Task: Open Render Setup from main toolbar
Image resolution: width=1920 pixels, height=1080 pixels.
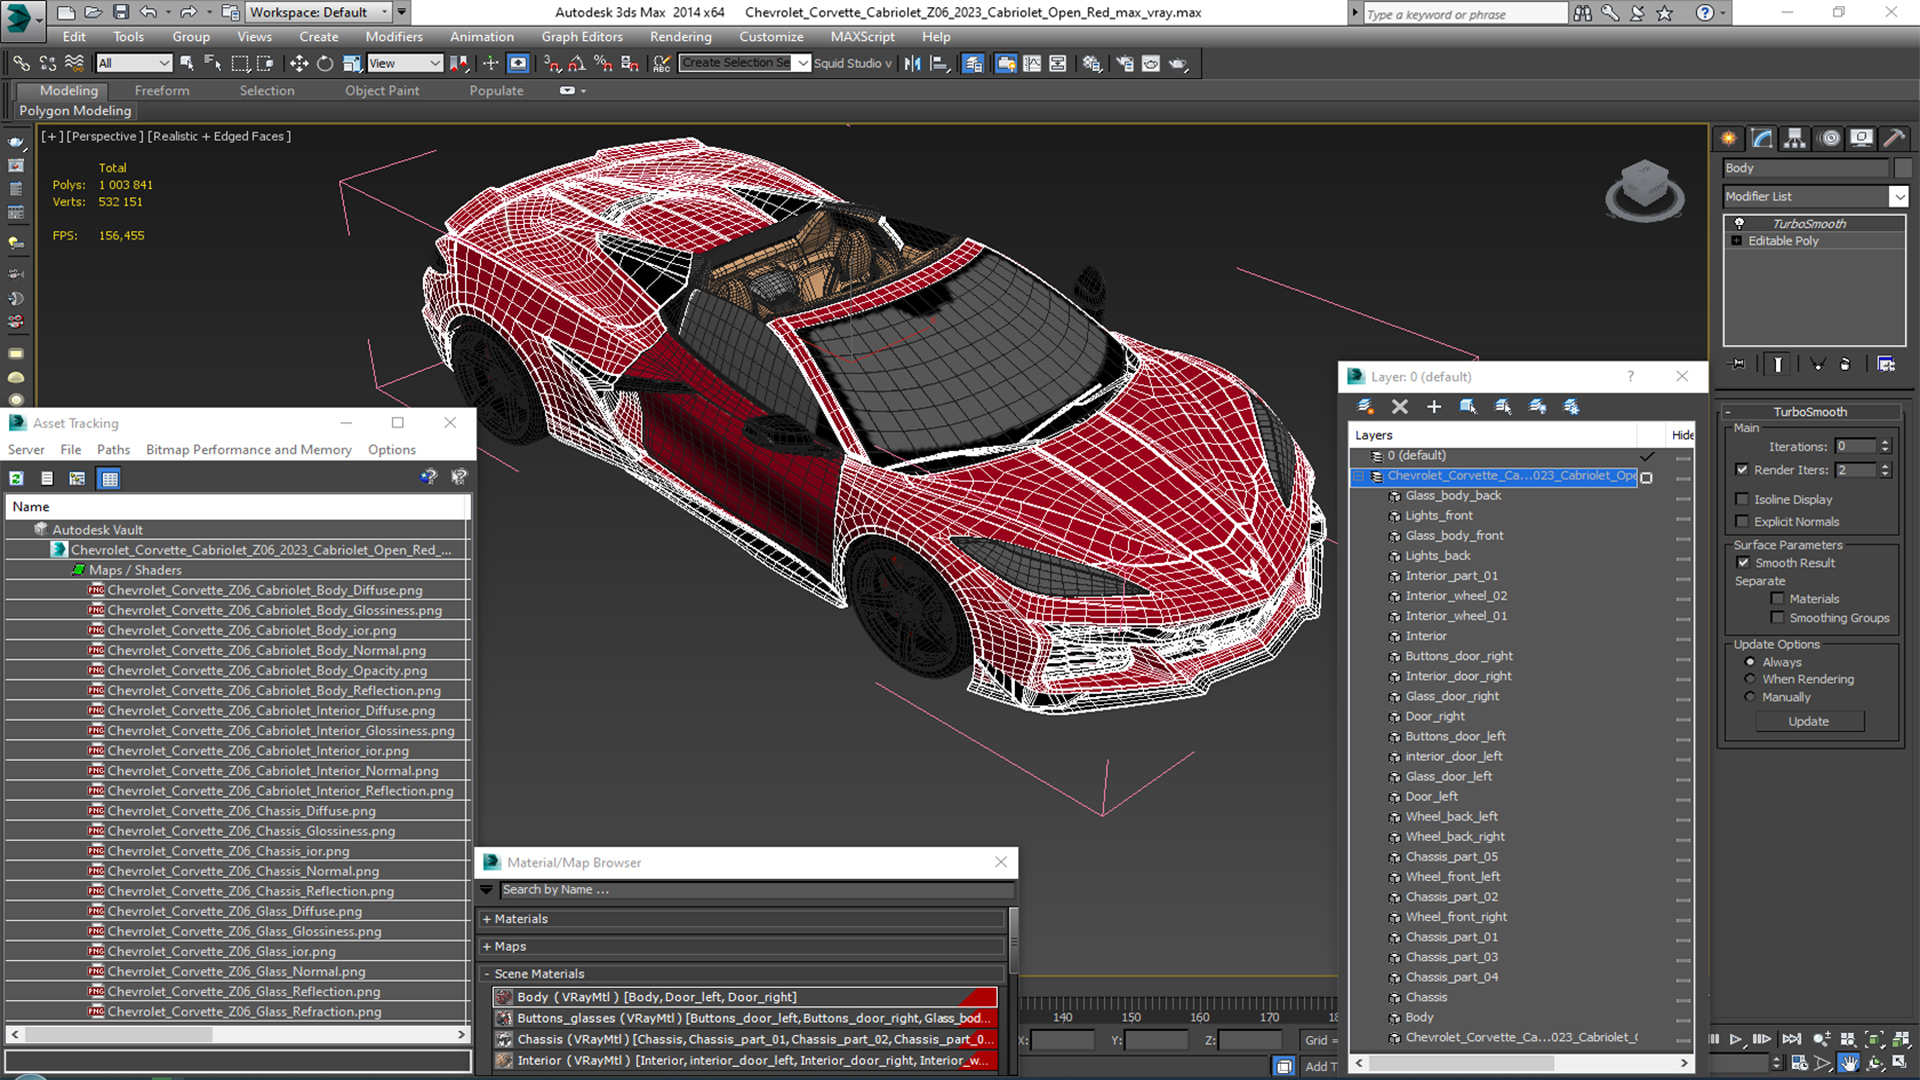Action: [x=1125, y=63]
